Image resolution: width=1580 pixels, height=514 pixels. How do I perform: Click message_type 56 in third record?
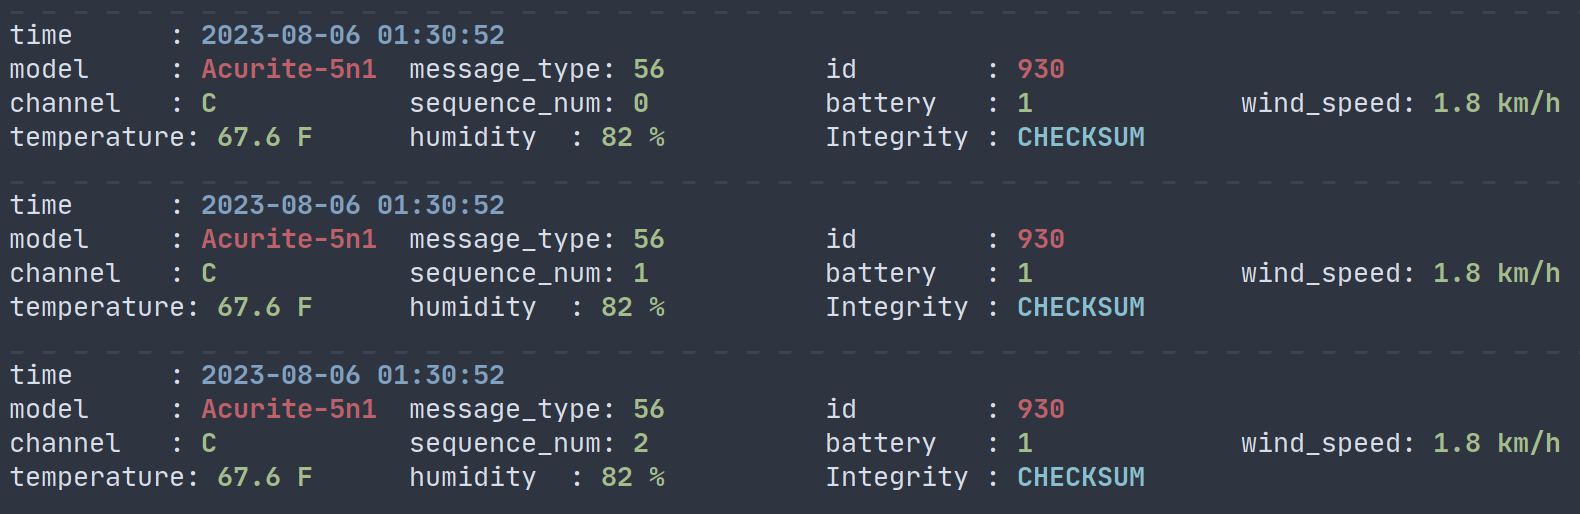point(649,409)
